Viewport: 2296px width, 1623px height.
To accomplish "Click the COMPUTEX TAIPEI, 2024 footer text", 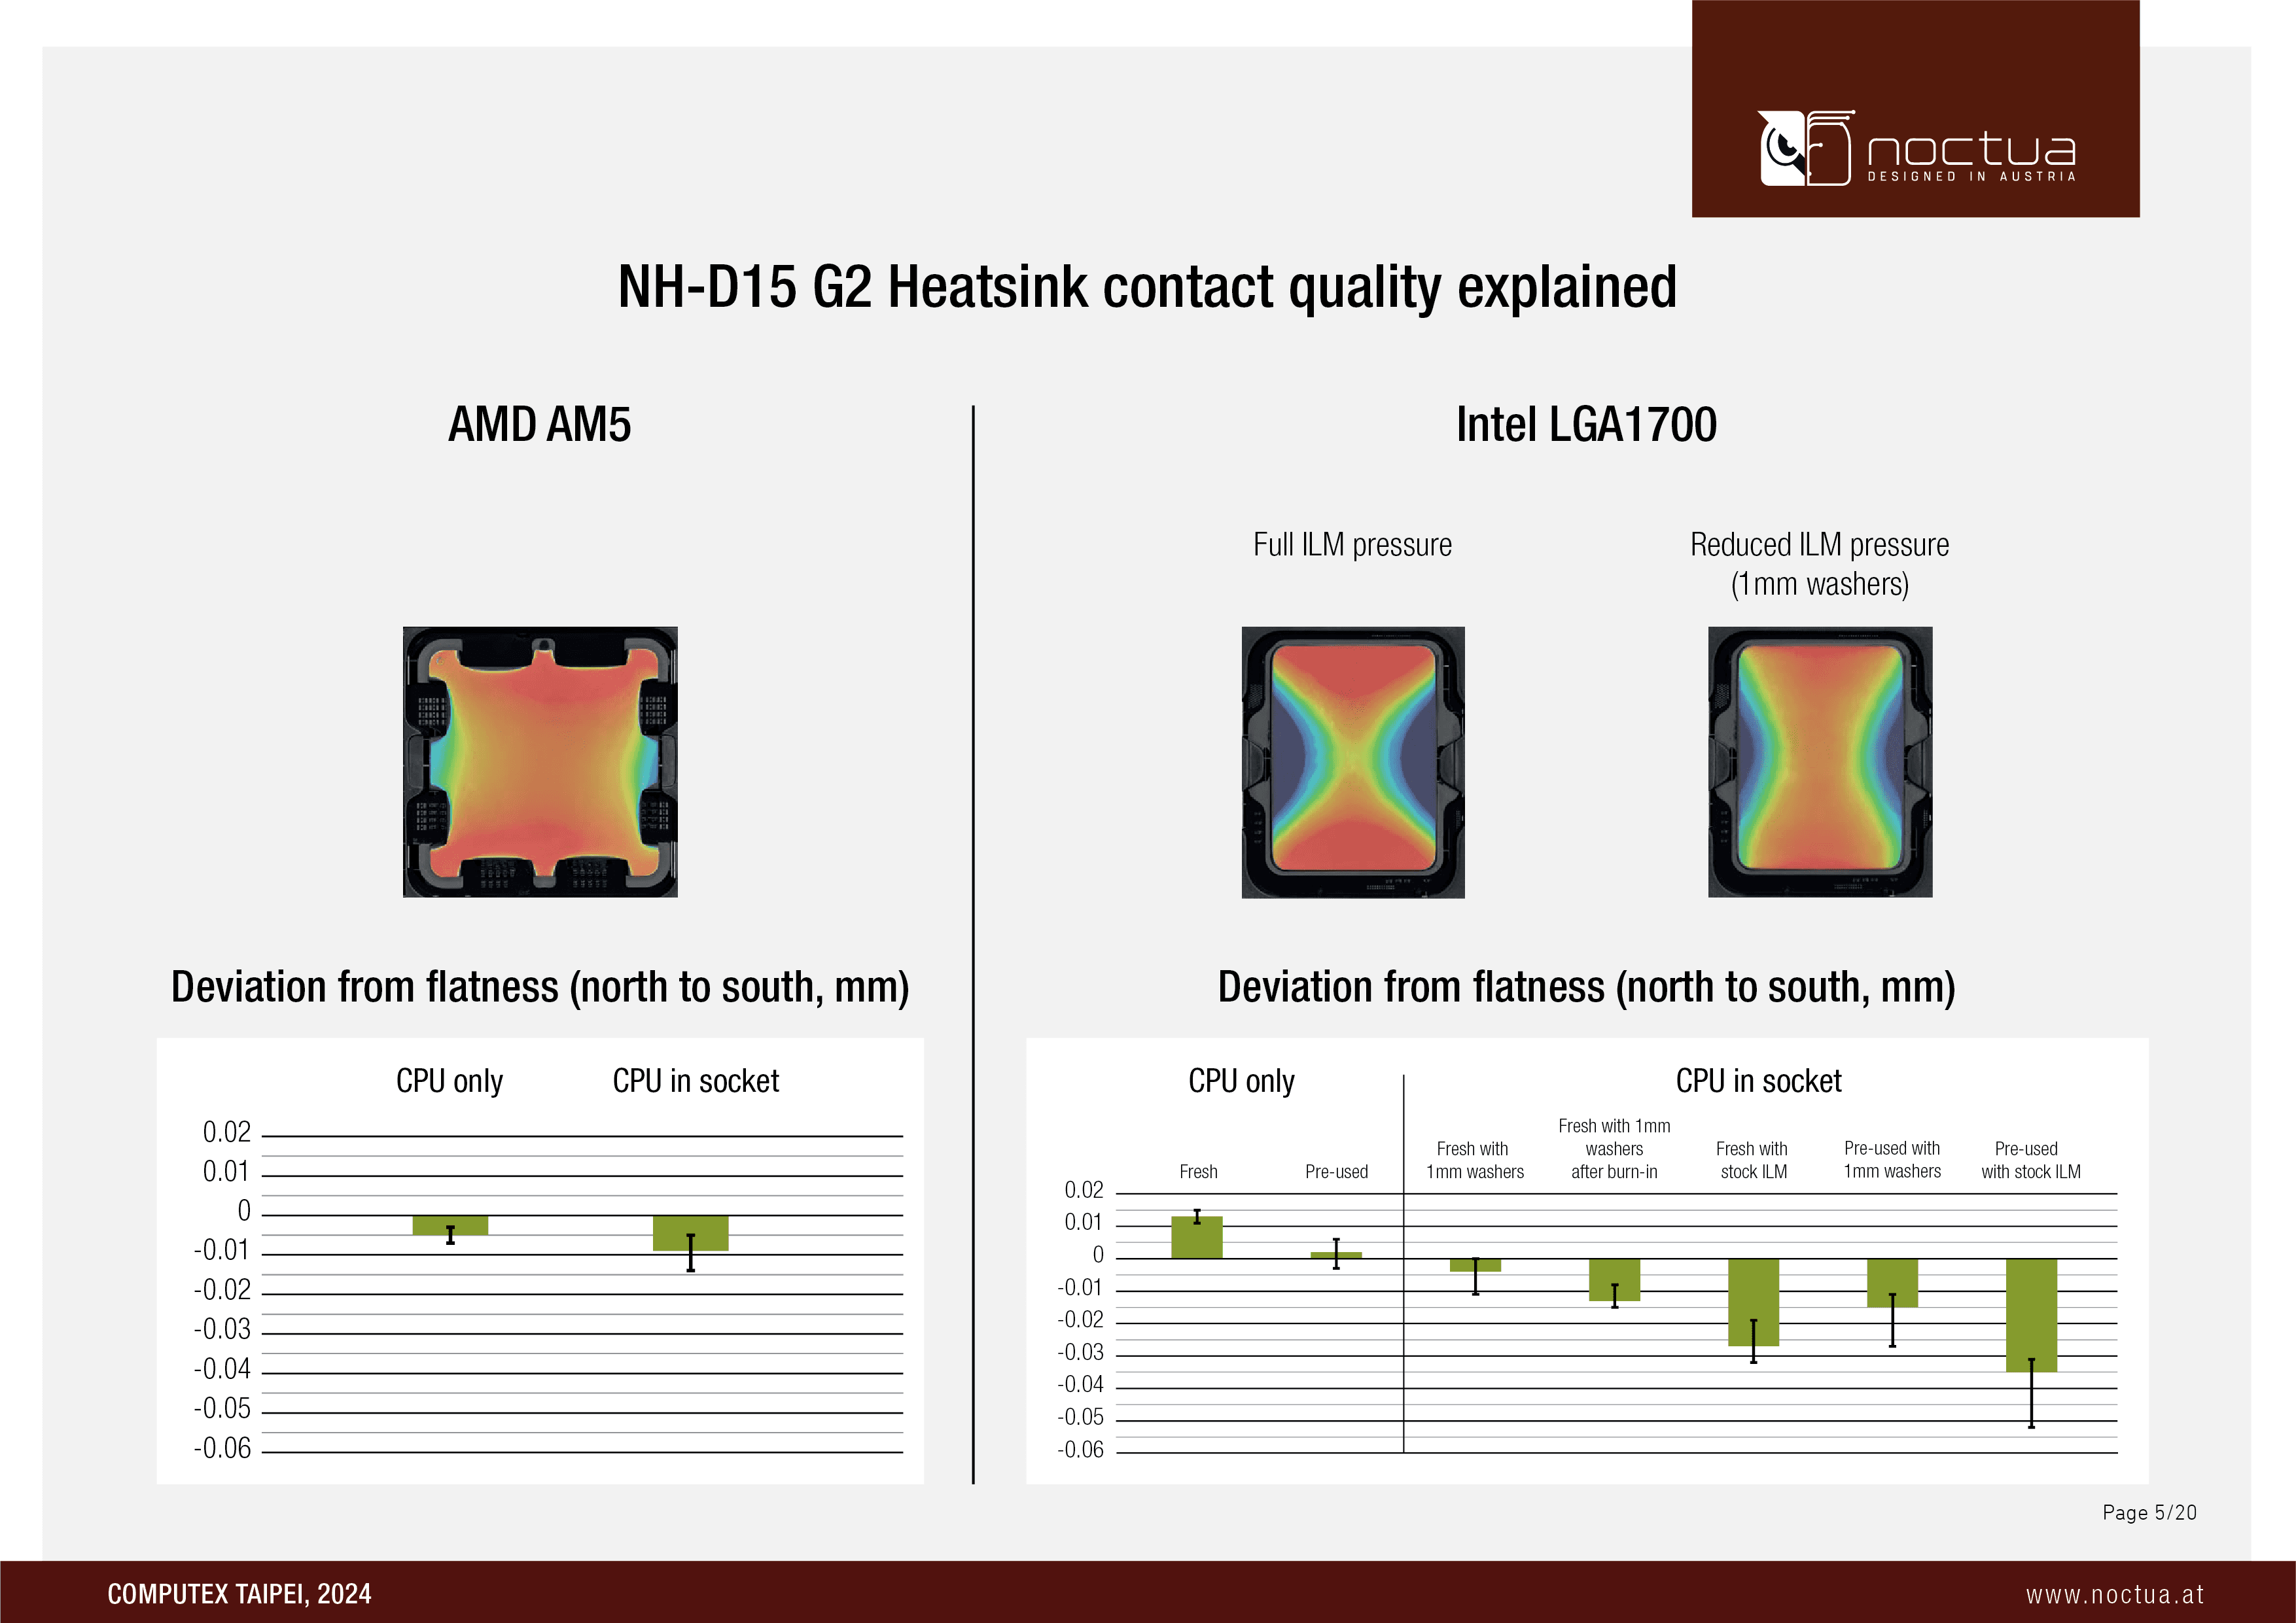I will point(239,1594).
